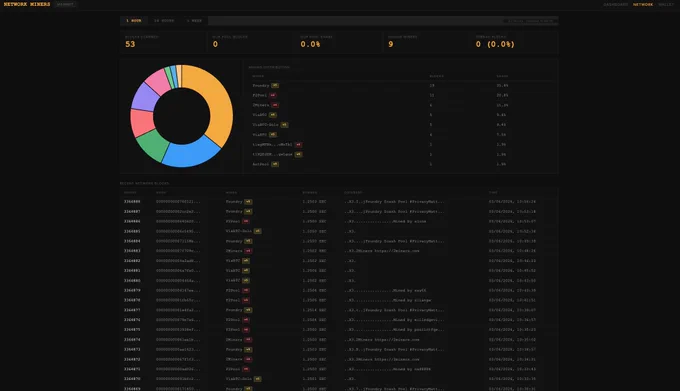The height and width of the screenshot is (391, 680).
Task: Click the 2Miners red badge in block row ending 883
Action: 248,251
